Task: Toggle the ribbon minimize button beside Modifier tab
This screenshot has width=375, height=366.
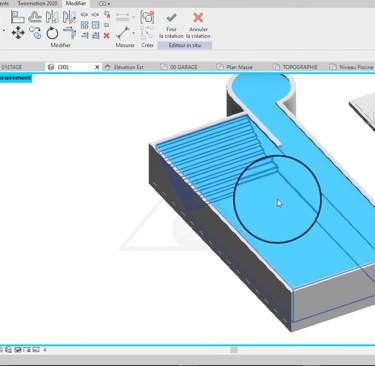Action: 103,4
